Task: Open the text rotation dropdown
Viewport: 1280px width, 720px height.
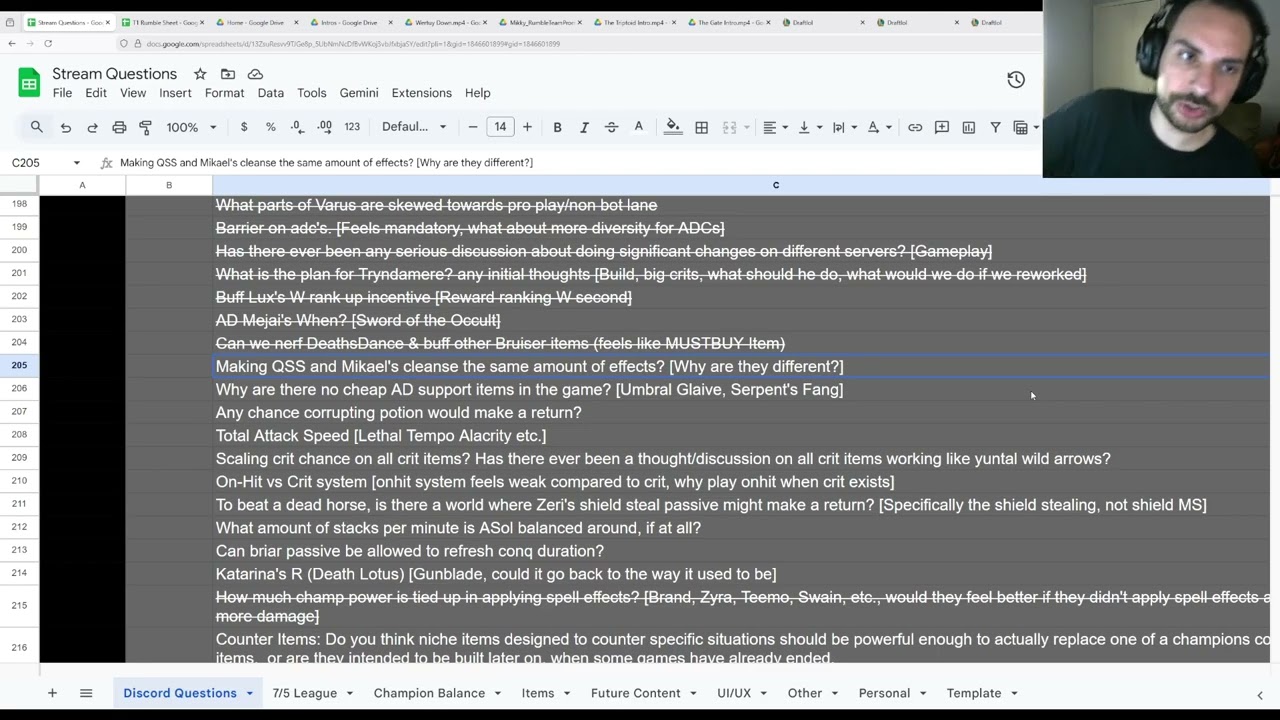Action: tap(879, 127)
